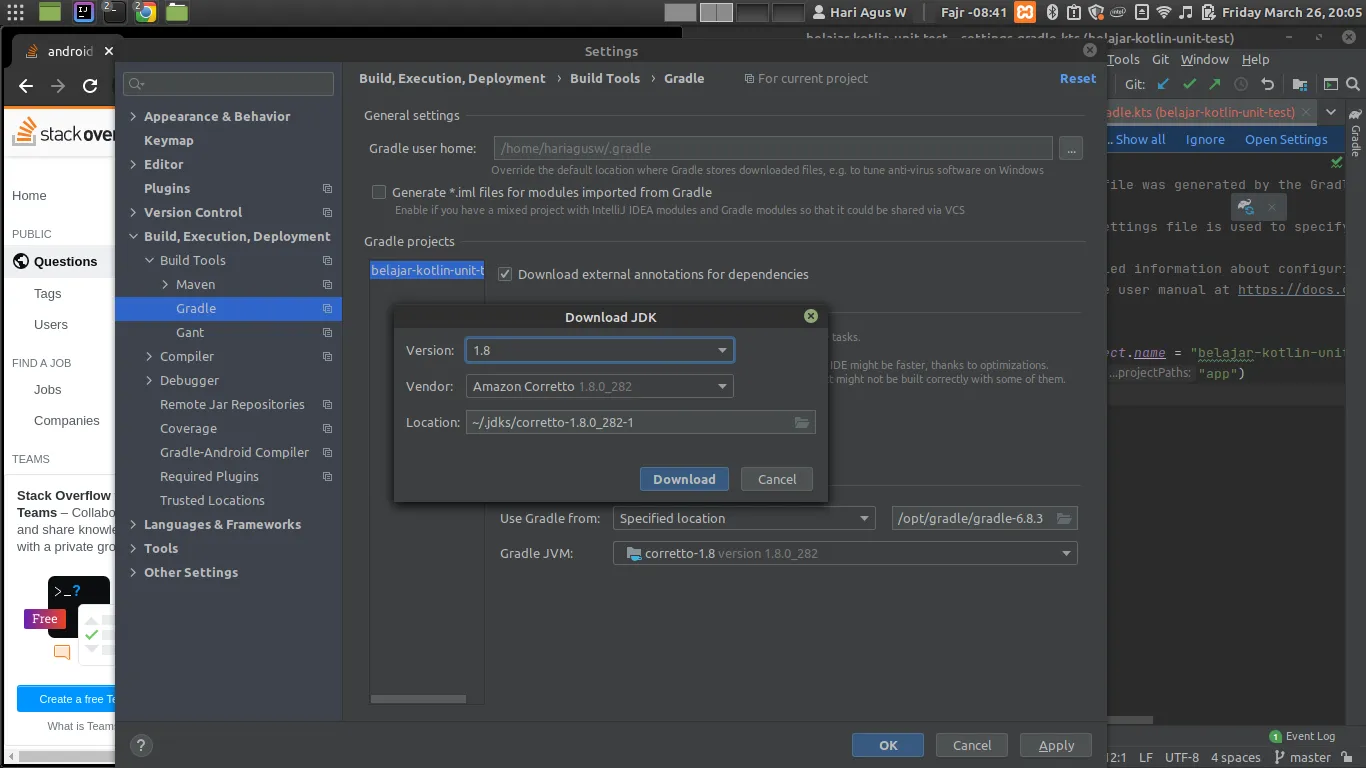1366x768 pixels.
Task: Toggle Generate *.iml files checkbox
Action: point(379,192)
